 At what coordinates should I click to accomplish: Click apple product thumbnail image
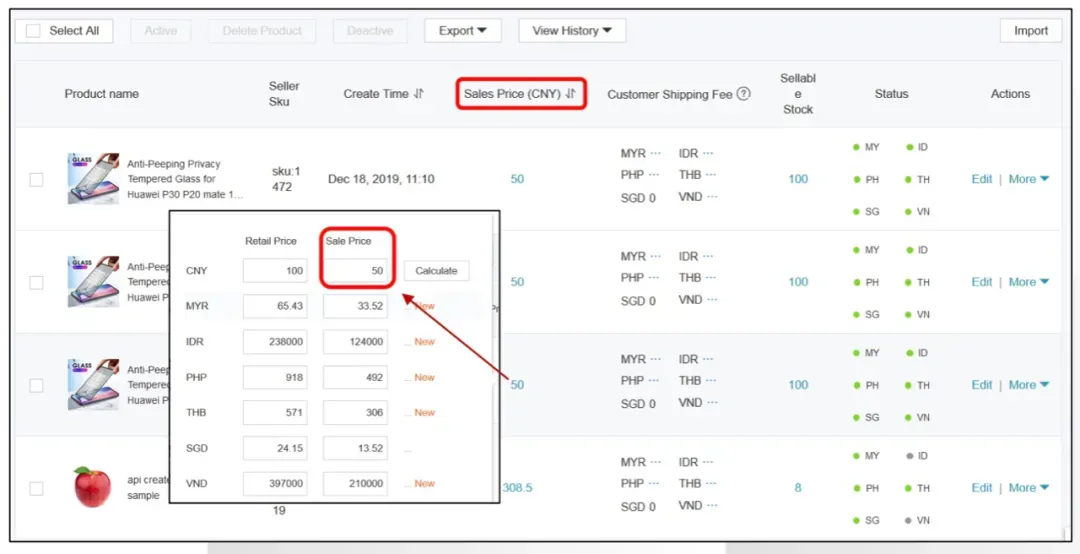[92, 486]
